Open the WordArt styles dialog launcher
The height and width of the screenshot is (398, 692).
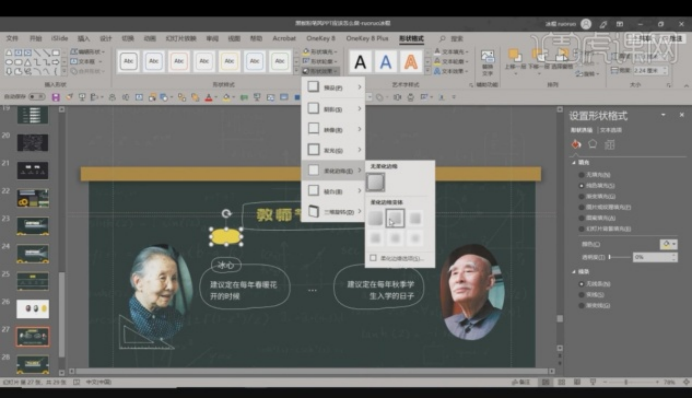[471, 85]
